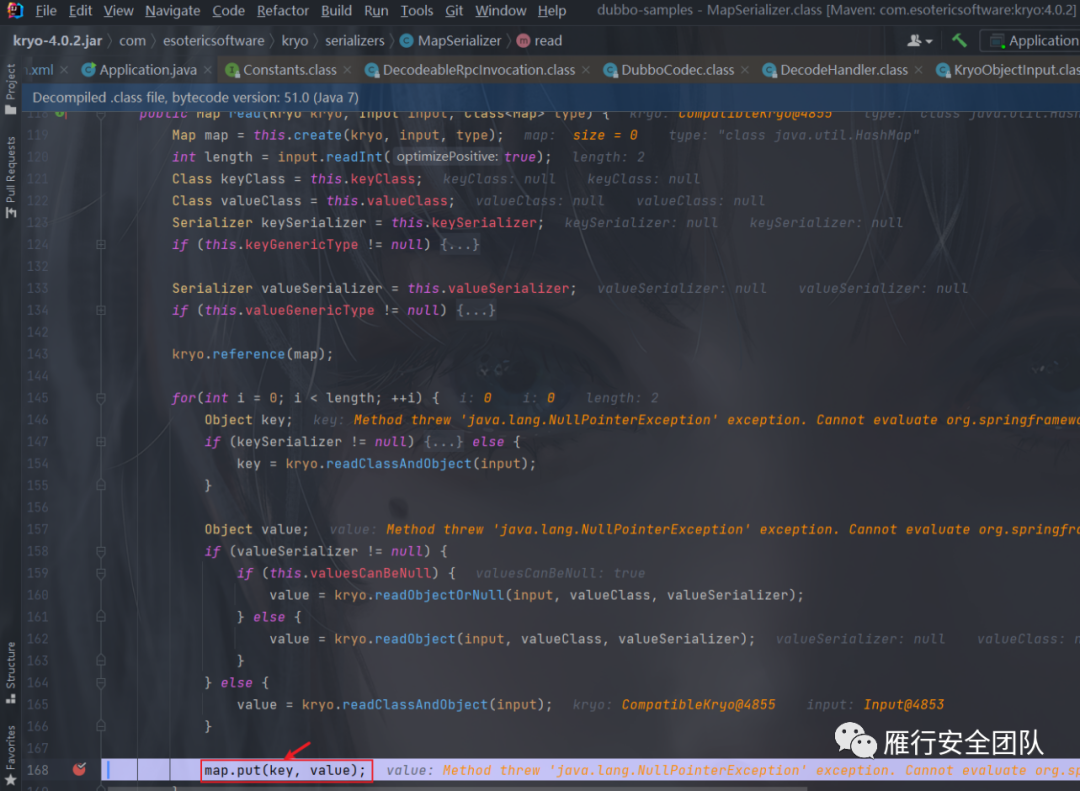Screen dimensions: 1080x791
Task: Open the Edit menu
Action: 81,11
